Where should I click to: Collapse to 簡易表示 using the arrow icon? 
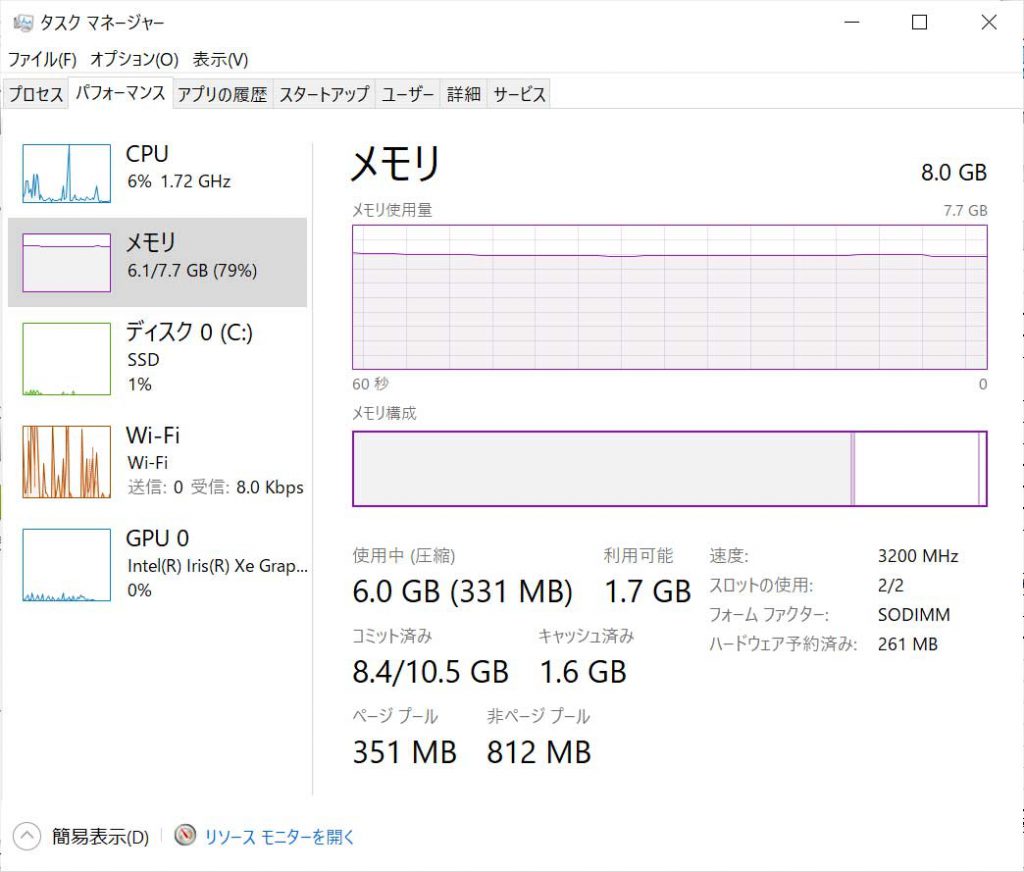tap(27, 836)
